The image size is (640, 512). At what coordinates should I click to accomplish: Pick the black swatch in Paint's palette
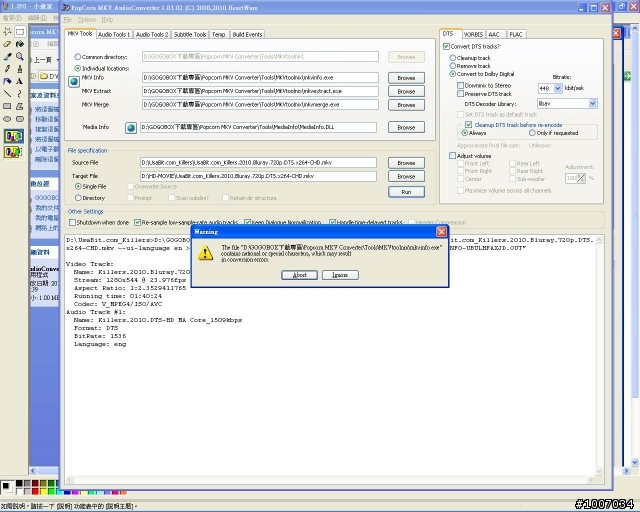click(x=19, y=483)
